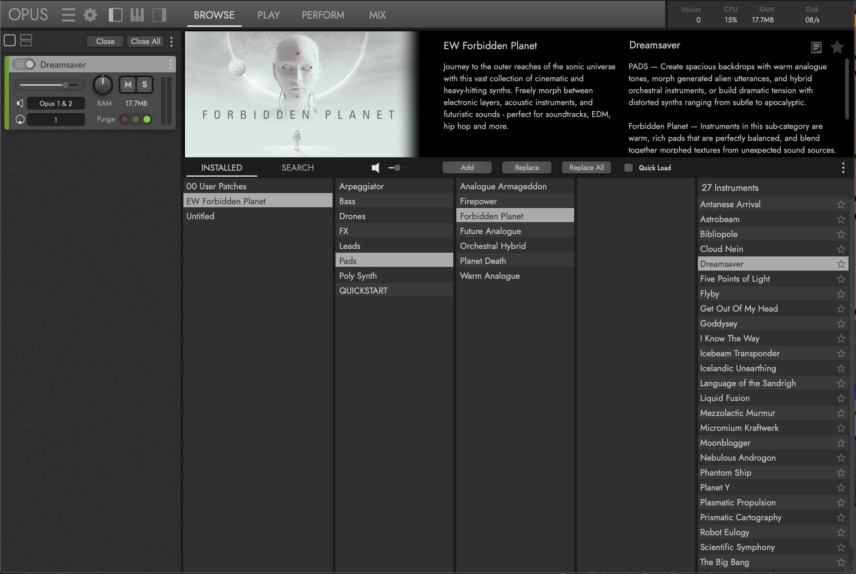Open Analogue Armageddon sub-category

pos(515,186)
